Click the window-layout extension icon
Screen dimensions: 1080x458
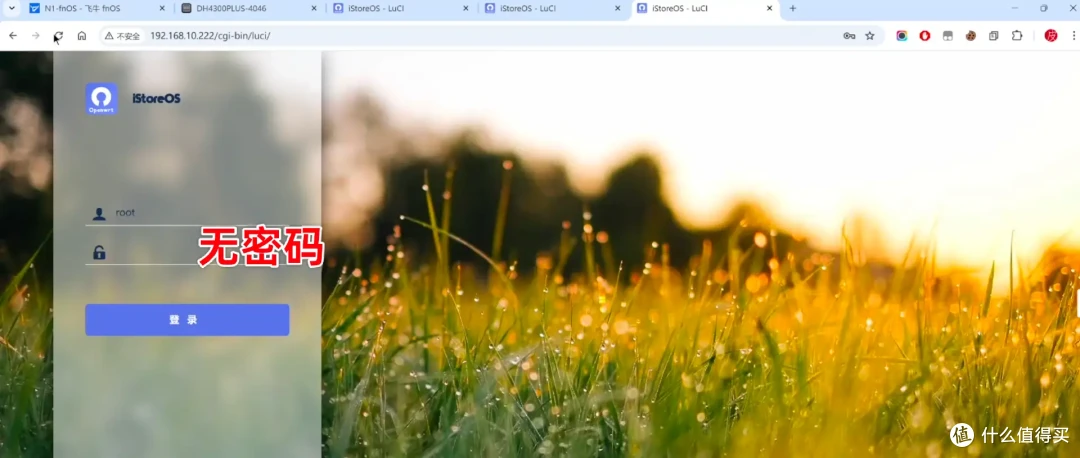coord(948,36)
